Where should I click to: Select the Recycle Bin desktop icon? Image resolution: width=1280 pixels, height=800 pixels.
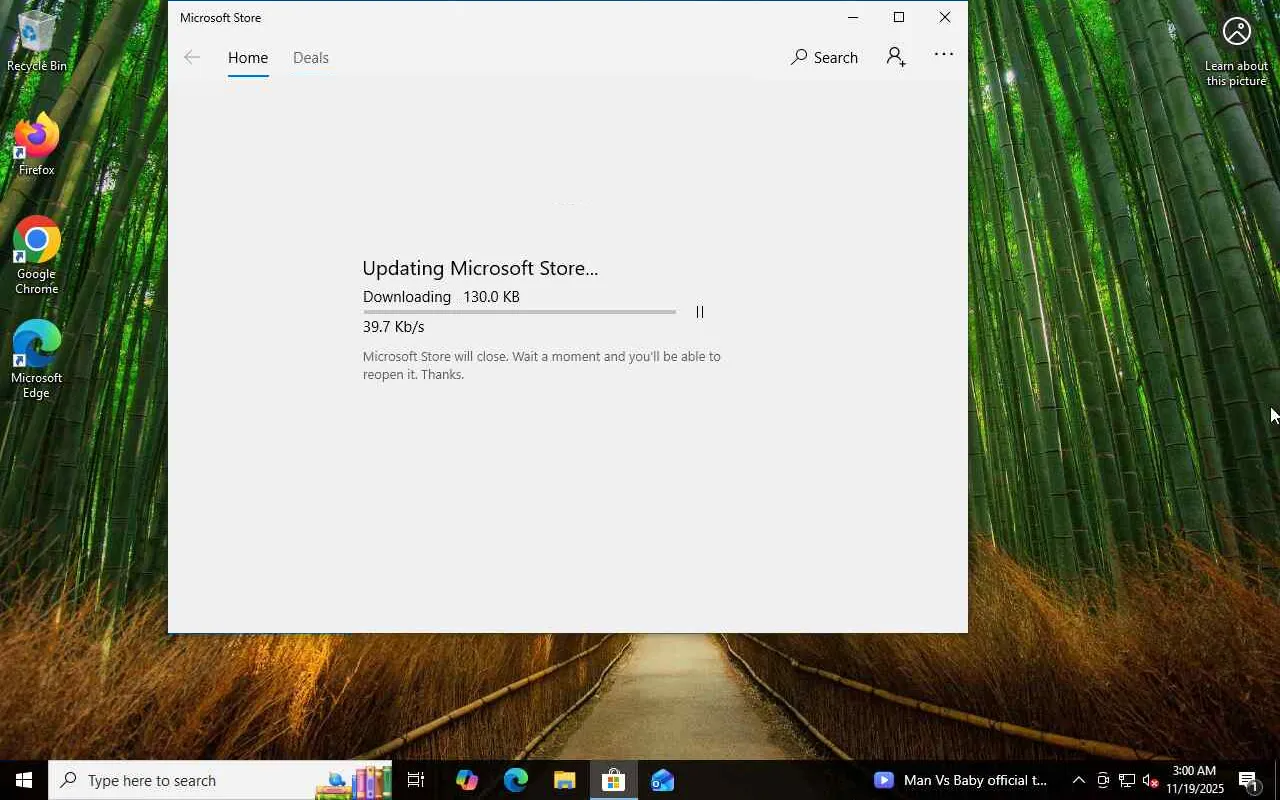click(37, 41)
